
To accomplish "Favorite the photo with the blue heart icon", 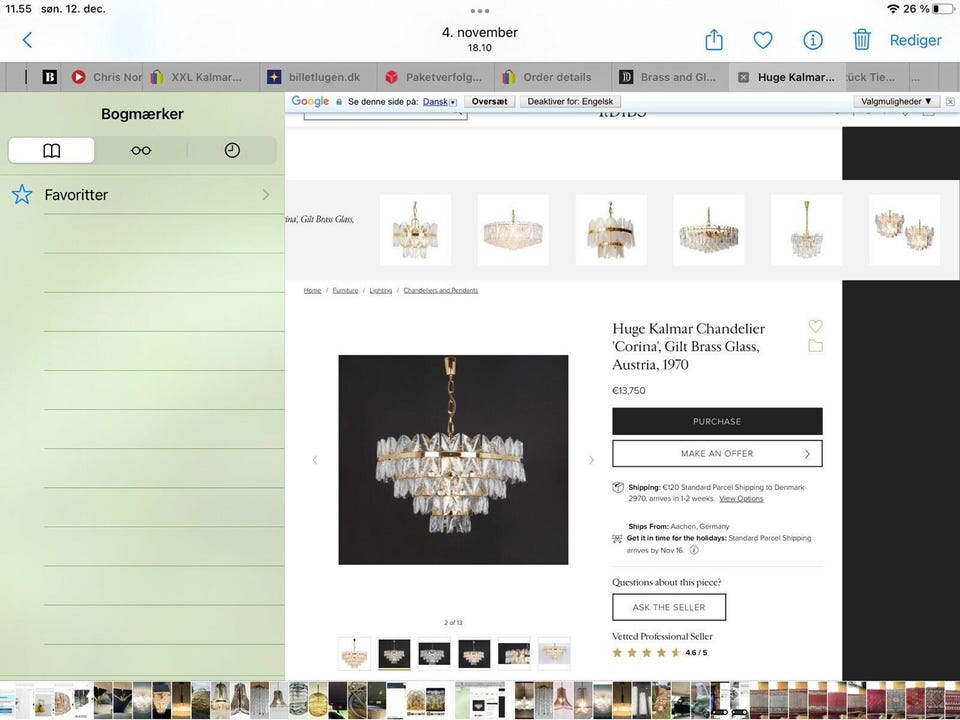I will (763, 40).
